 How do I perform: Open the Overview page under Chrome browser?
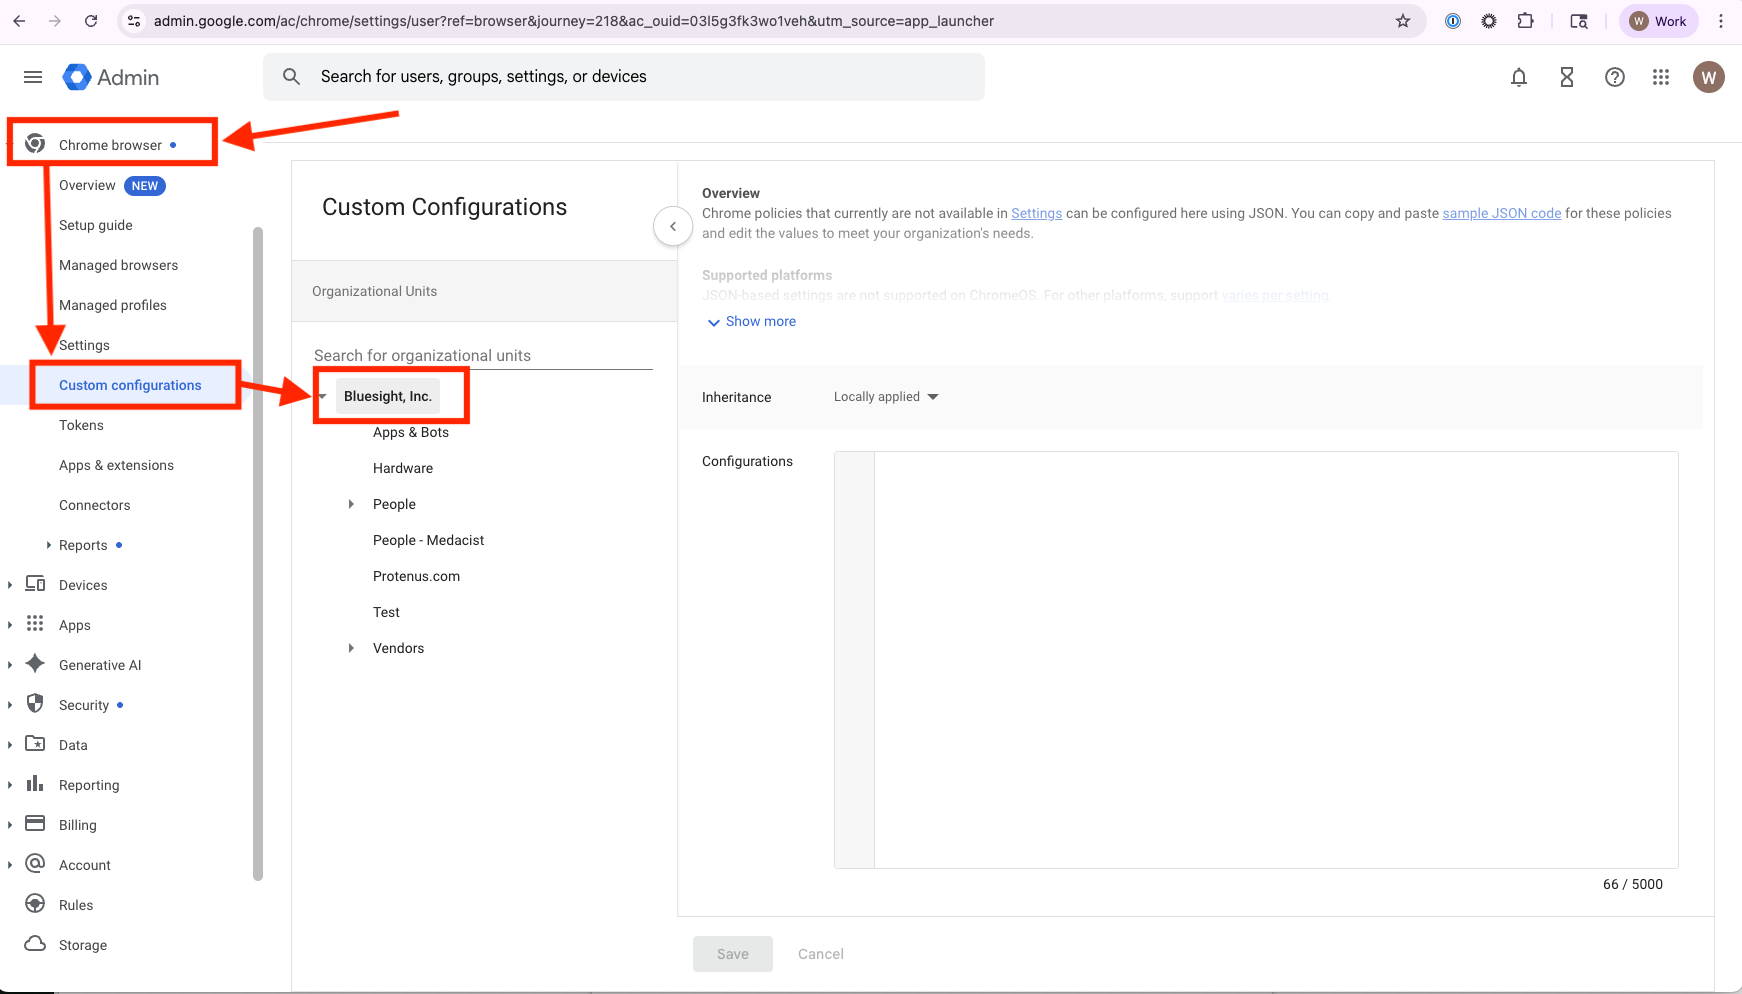87,185
